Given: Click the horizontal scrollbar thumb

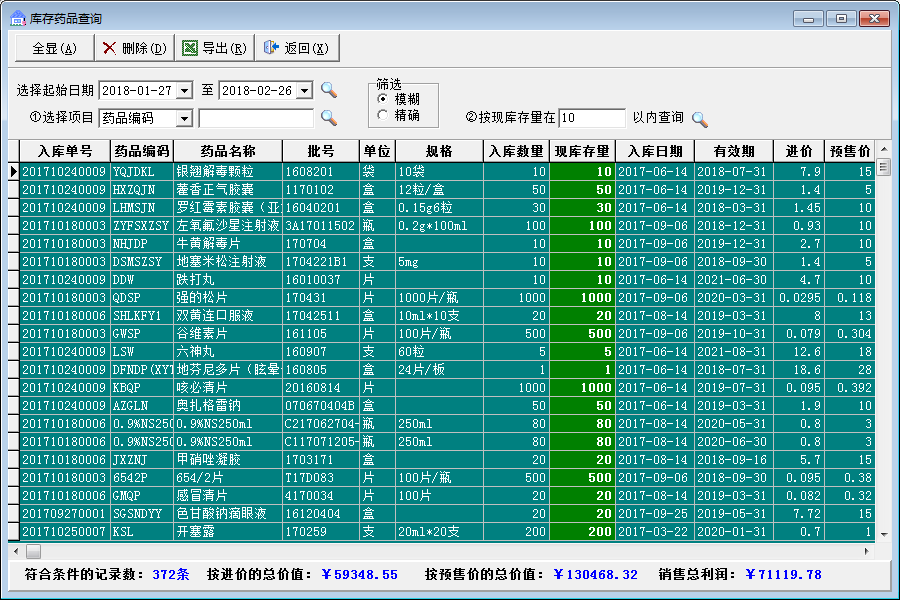Looking at the screenshot, I should click(x=34, y=551).
